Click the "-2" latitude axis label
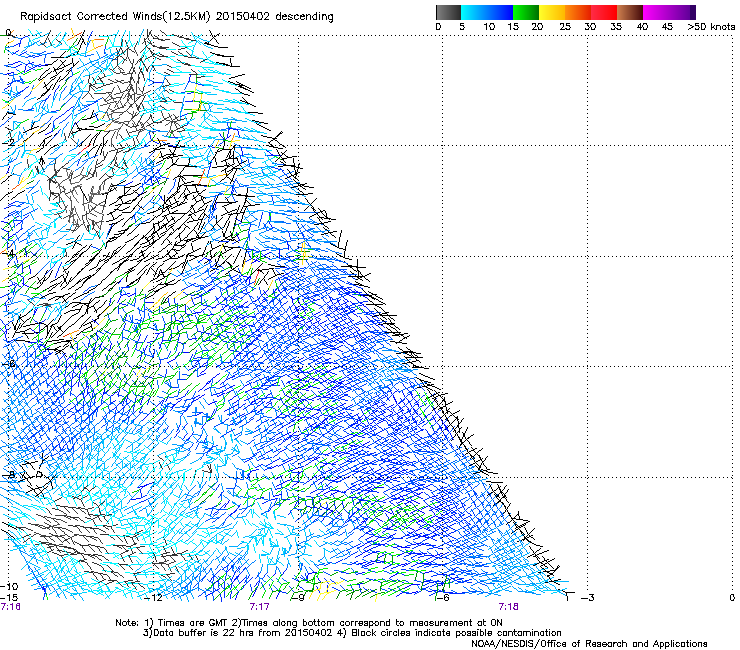The height and width of the screenshot is (650, 740). 8,142
